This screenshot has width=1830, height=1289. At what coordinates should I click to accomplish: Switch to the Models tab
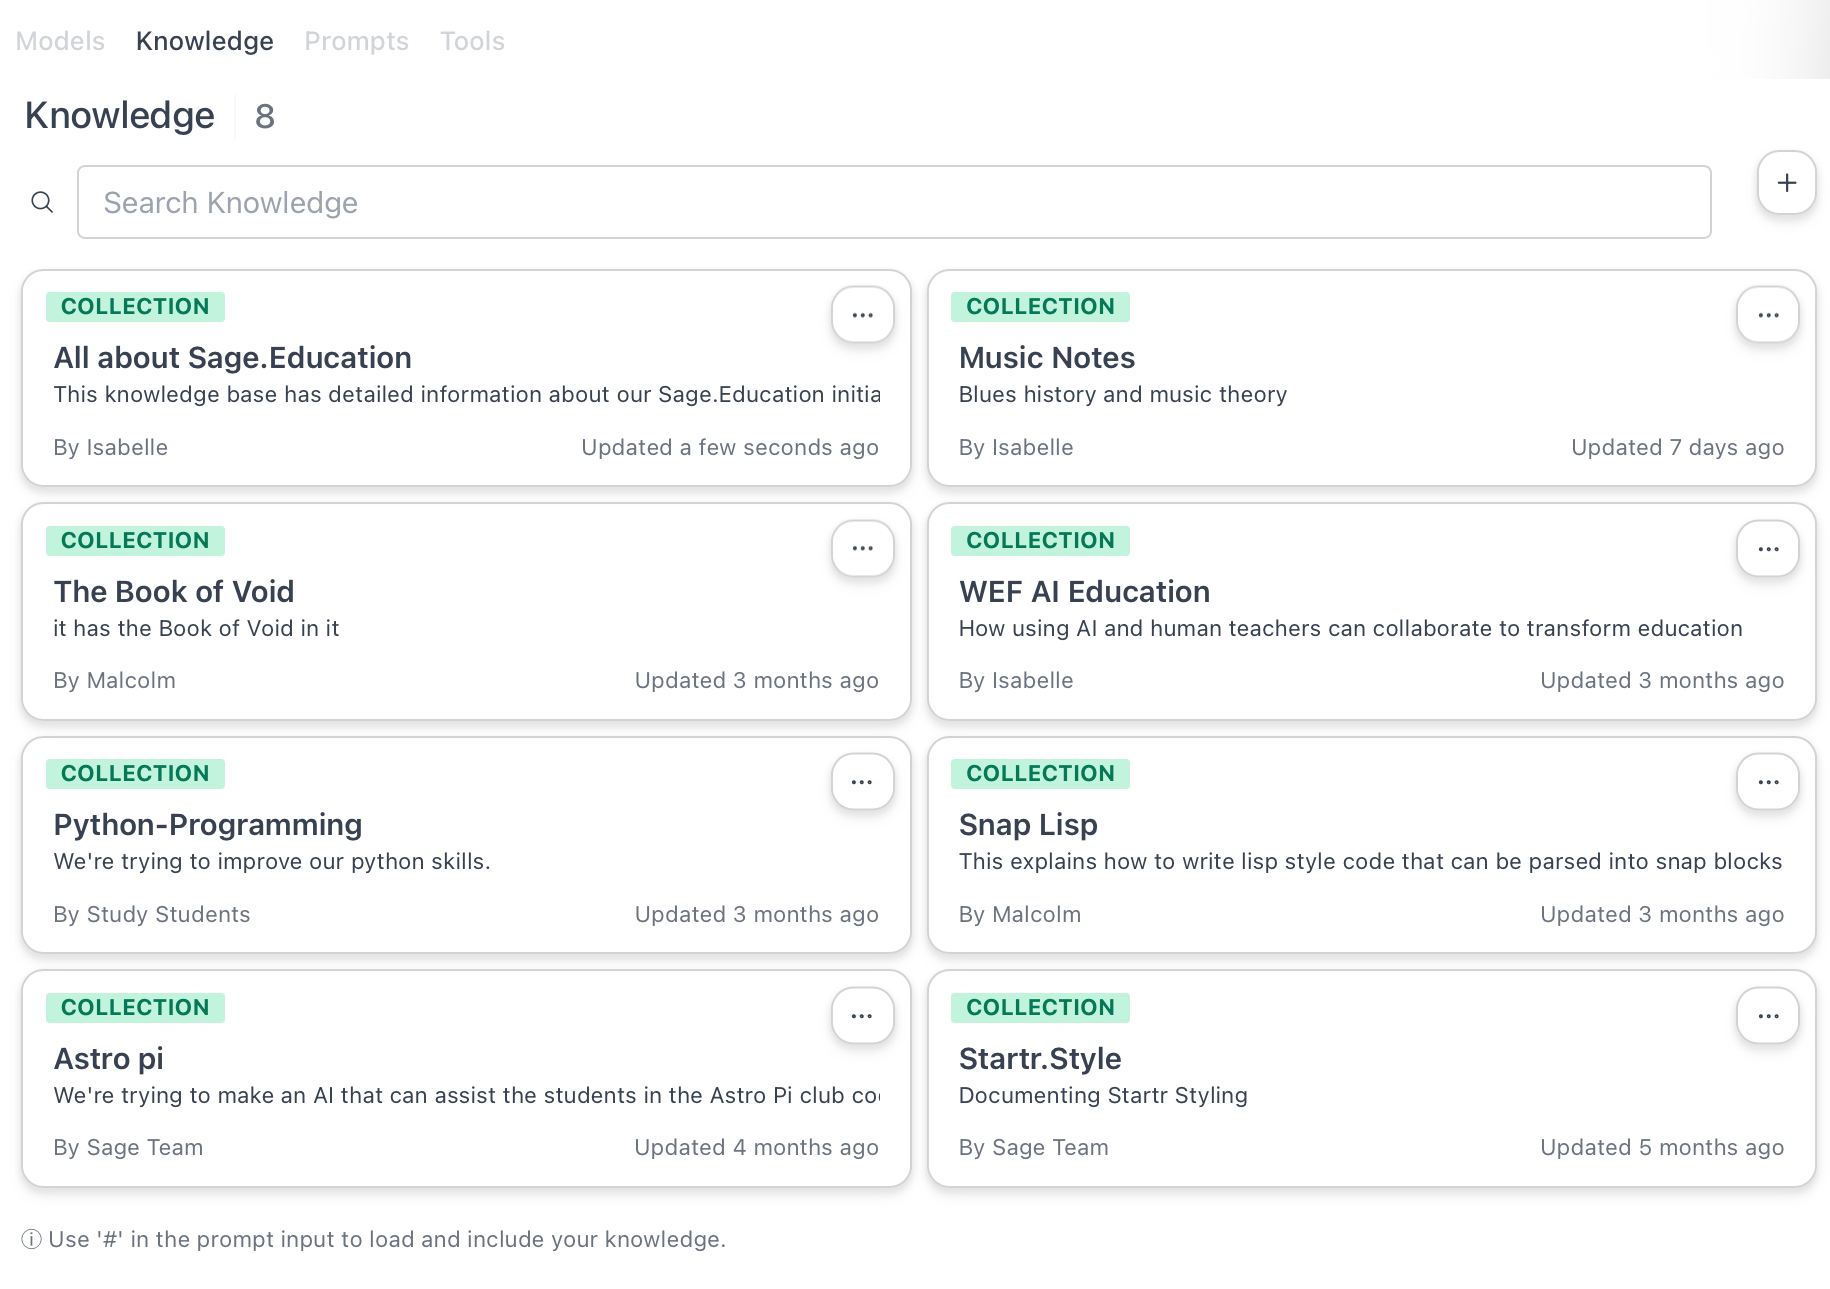pos(60,41)
